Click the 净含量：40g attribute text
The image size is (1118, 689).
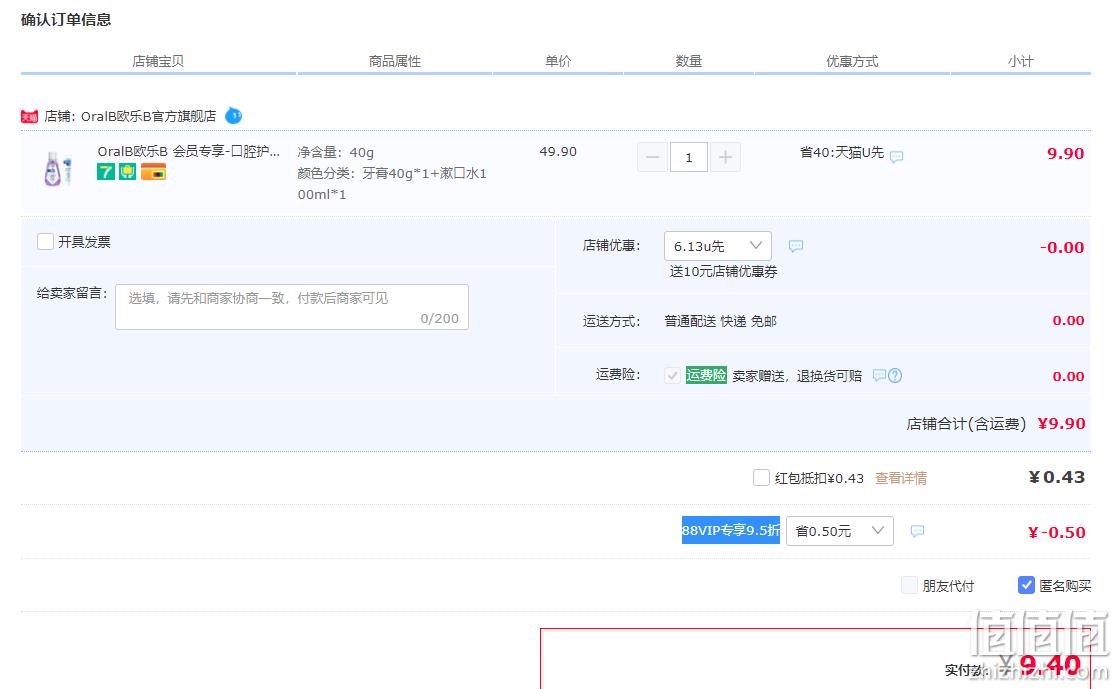(x=335, y=152)
